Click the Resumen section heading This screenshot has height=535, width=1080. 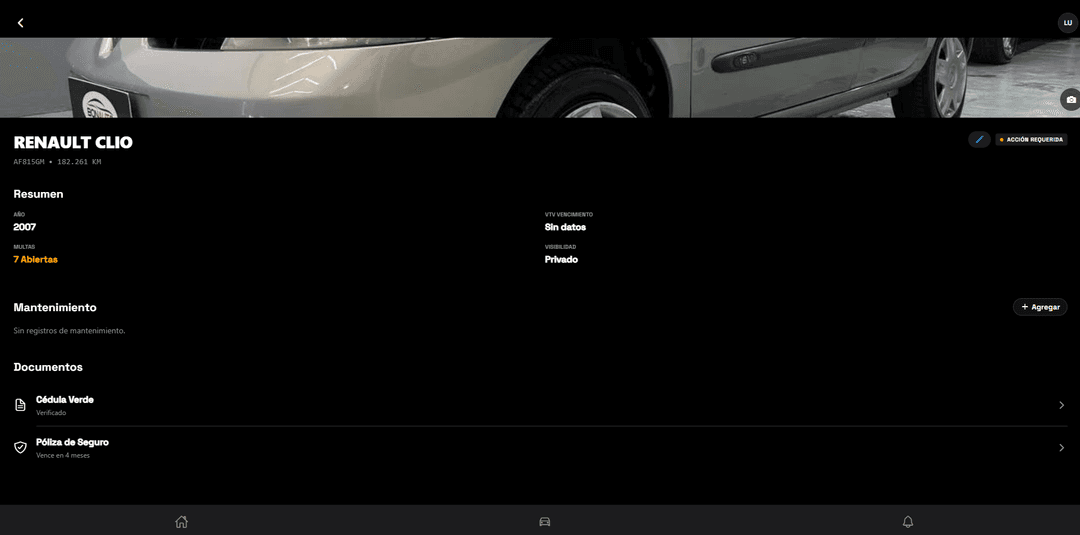click(x=39, y=194)
